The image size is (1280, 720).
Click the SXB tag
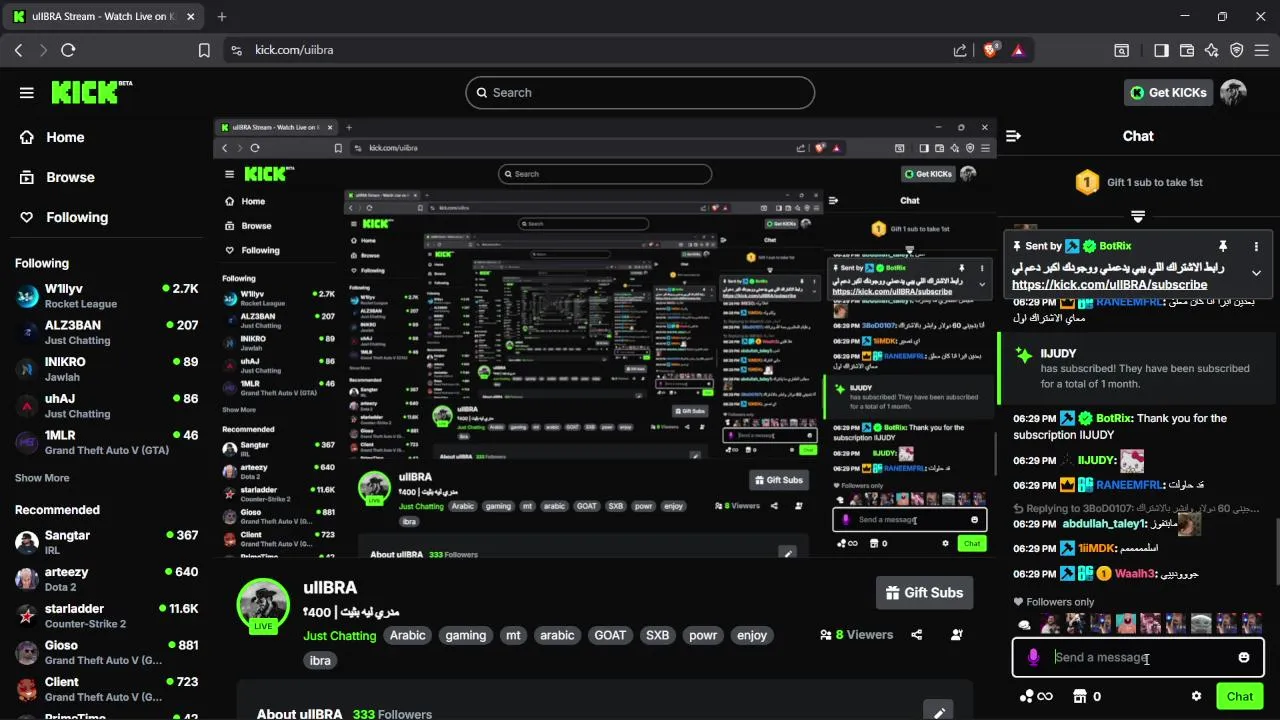(657, 635)
